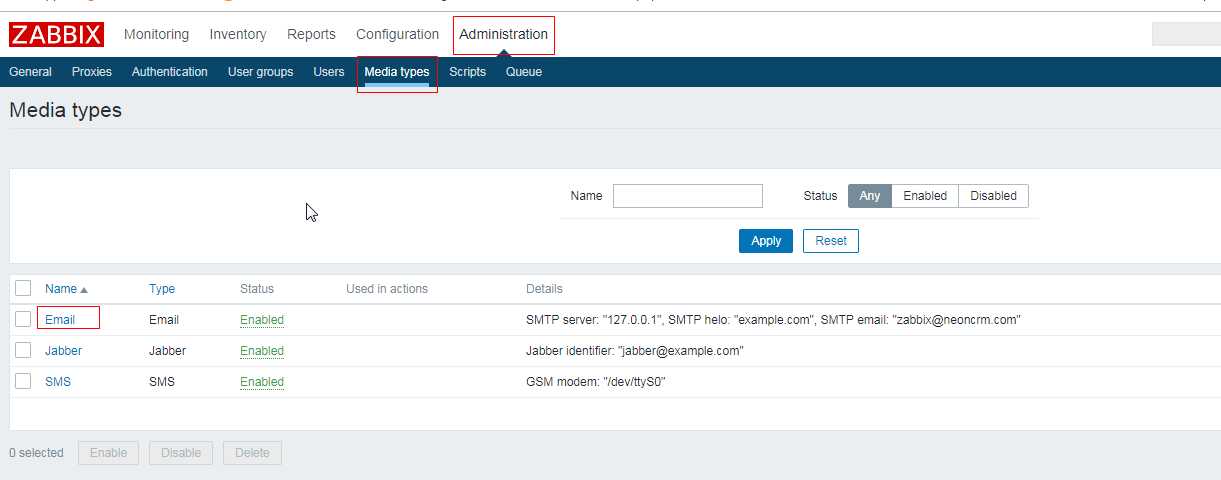
Task: Click the Type cell reading SMS
Action: point(162,382)
